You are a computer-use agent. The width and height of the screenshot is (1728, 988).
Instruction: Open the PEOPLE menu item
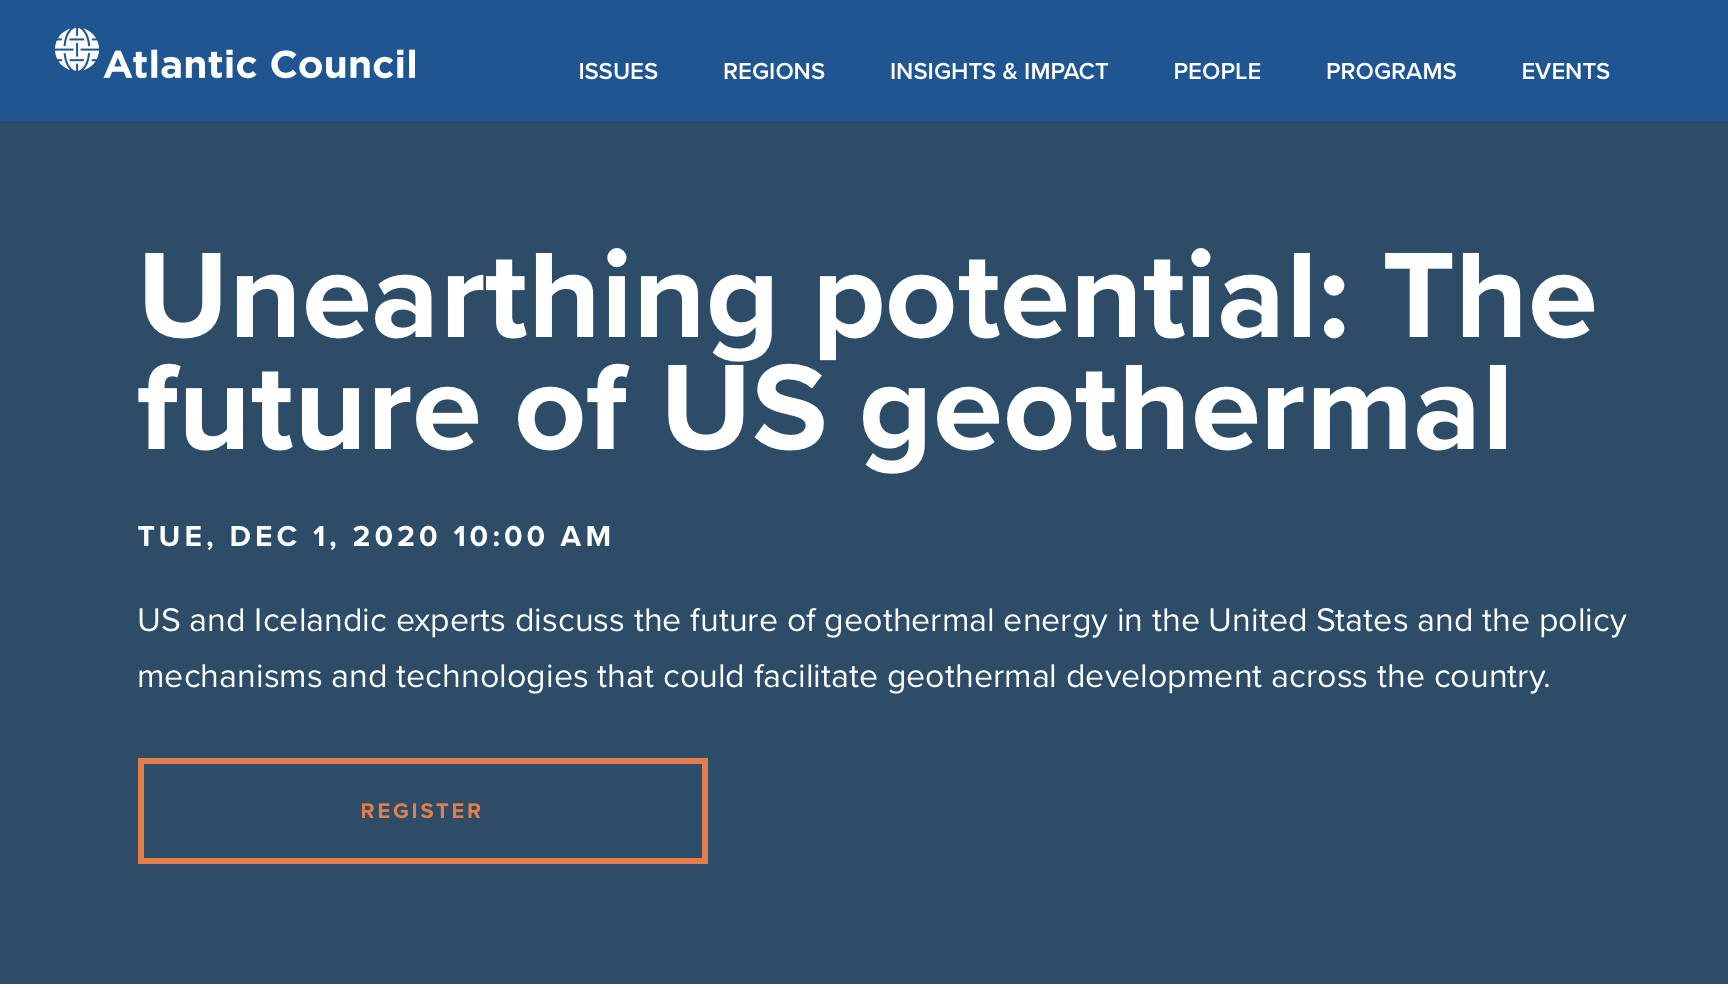pos(1217,71)
